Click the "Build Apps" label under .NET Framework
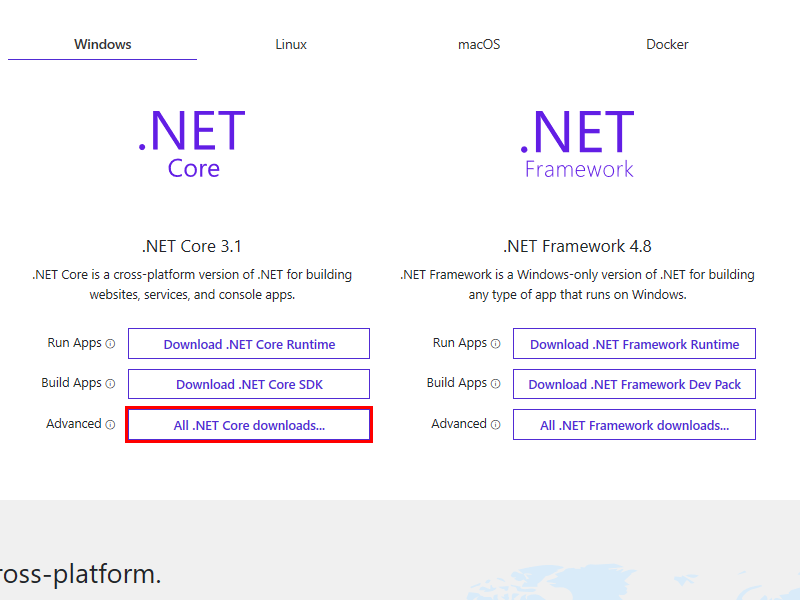This screenshot has height=600, width=800. 457,383
